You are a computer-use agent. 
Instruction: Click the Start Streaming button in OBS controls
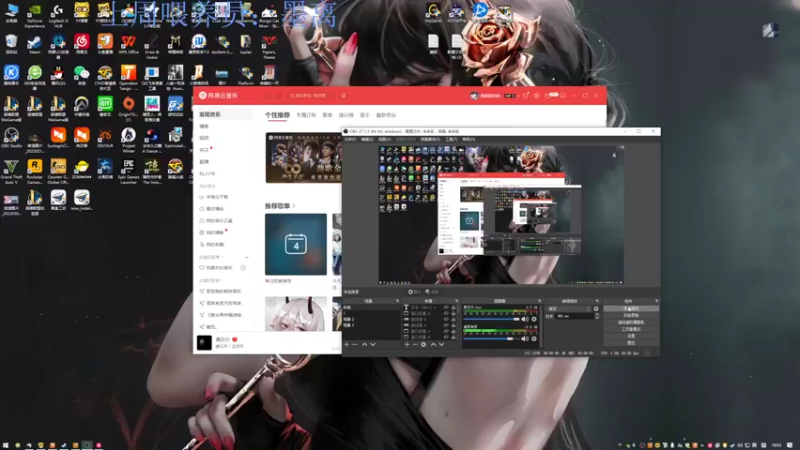click(631, 309)
